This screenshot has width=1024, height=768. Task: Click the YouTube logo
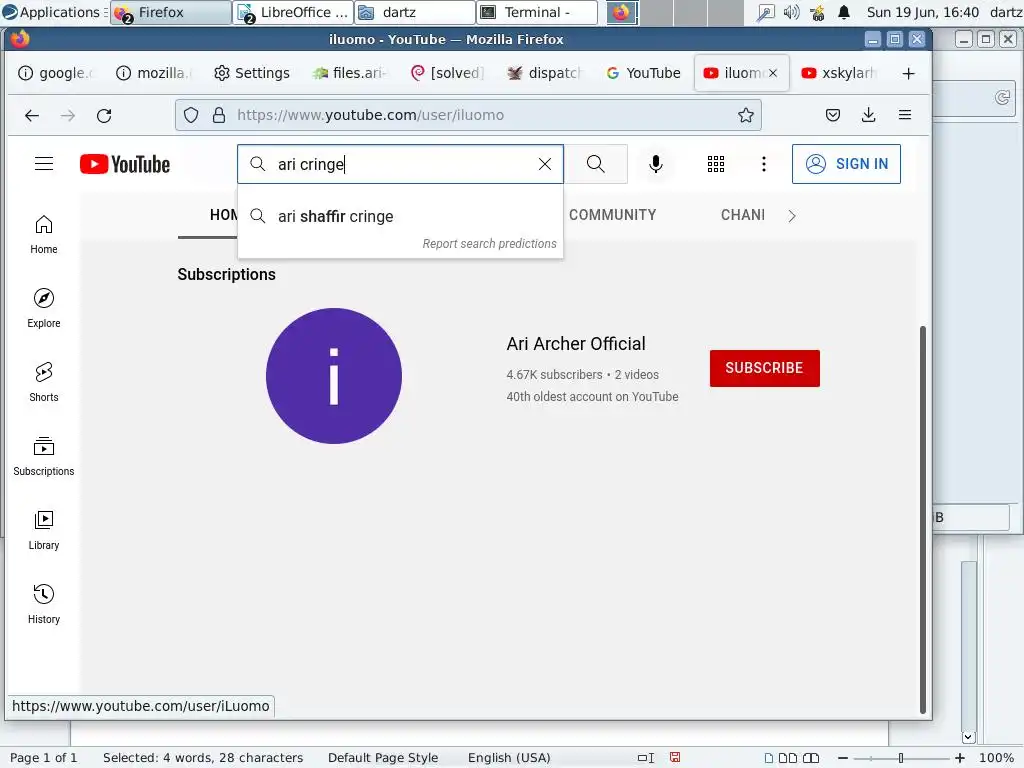[125, 164]
